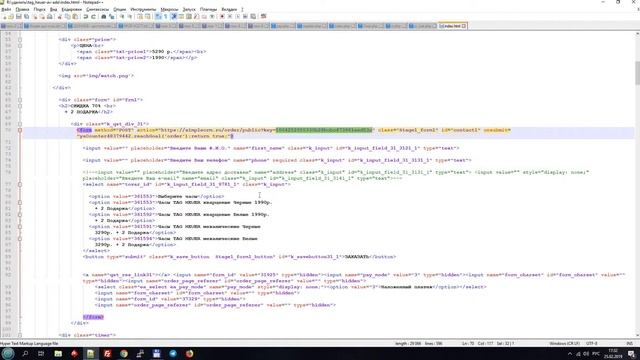Run macro multiple times icon

(245, 17)
